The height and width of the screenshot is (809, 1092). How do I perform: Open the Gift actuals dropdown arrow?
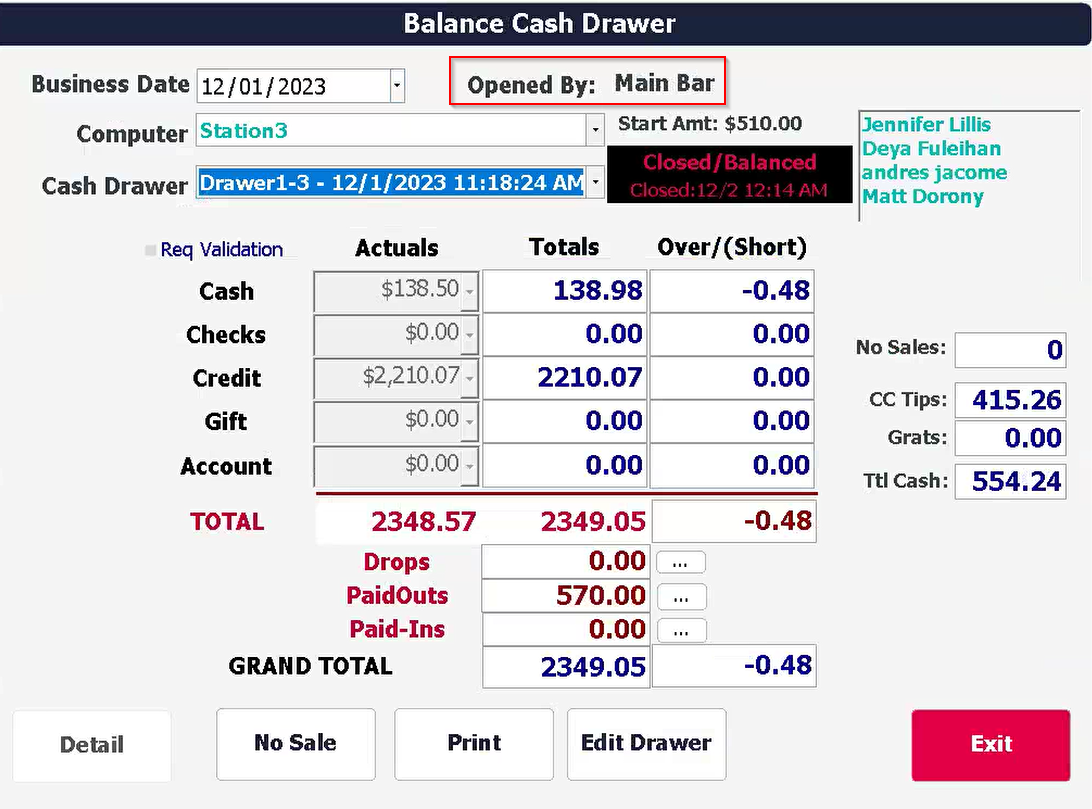[x=470, y=422]
